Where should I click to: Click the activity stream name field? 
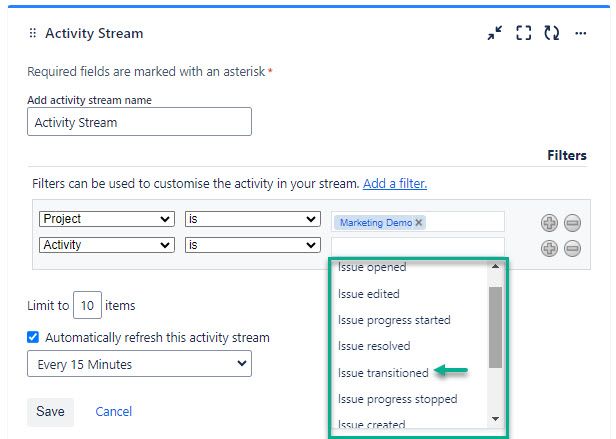(x=139, y=122)
